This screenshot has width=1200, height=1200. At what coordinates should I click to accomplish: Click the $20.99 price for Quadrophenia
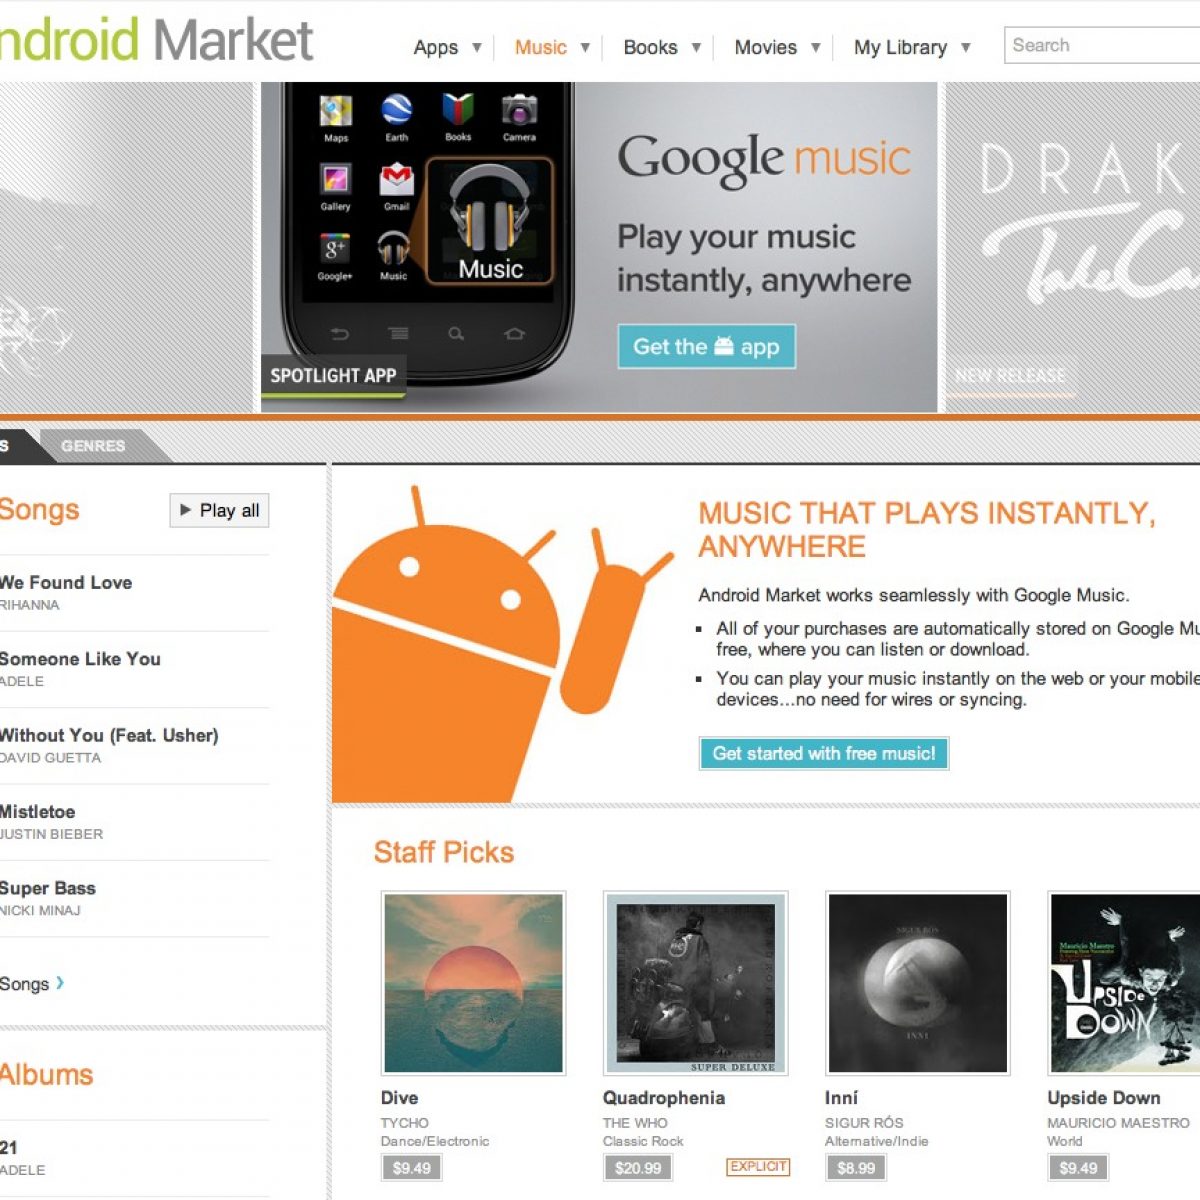tap(638, 1167)
